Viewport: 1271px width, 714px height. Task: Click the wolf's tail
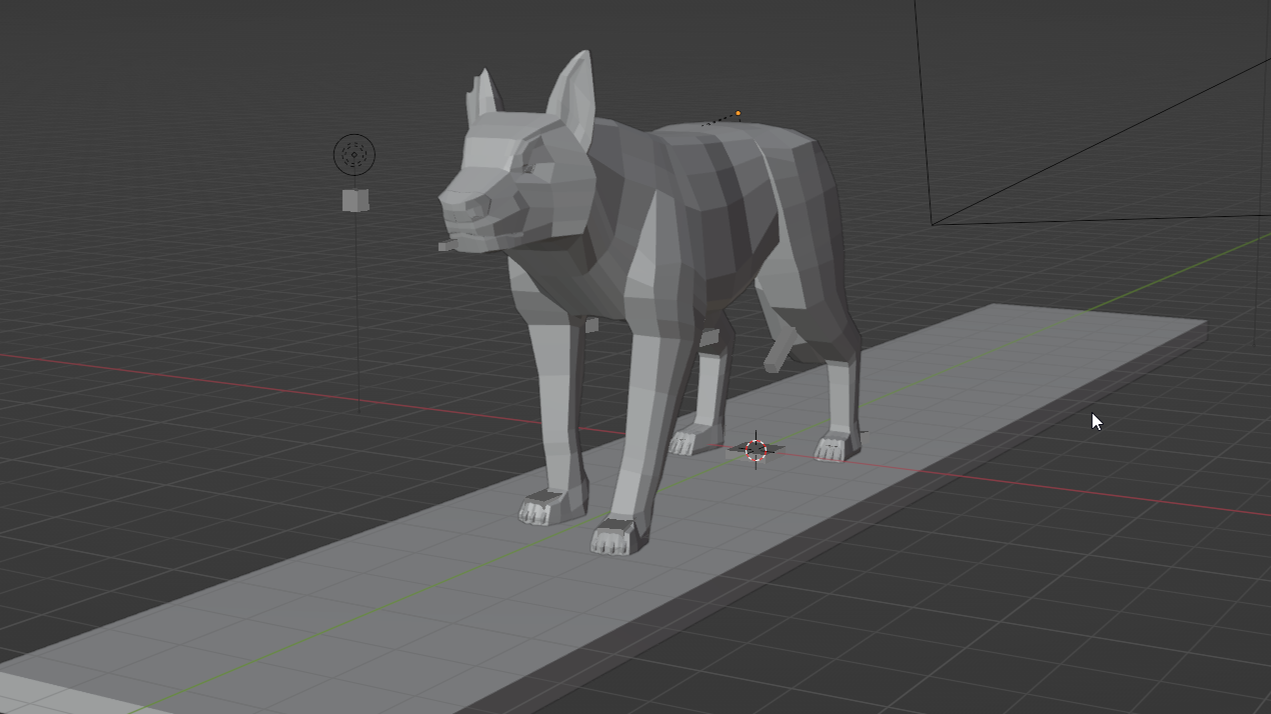779,350
